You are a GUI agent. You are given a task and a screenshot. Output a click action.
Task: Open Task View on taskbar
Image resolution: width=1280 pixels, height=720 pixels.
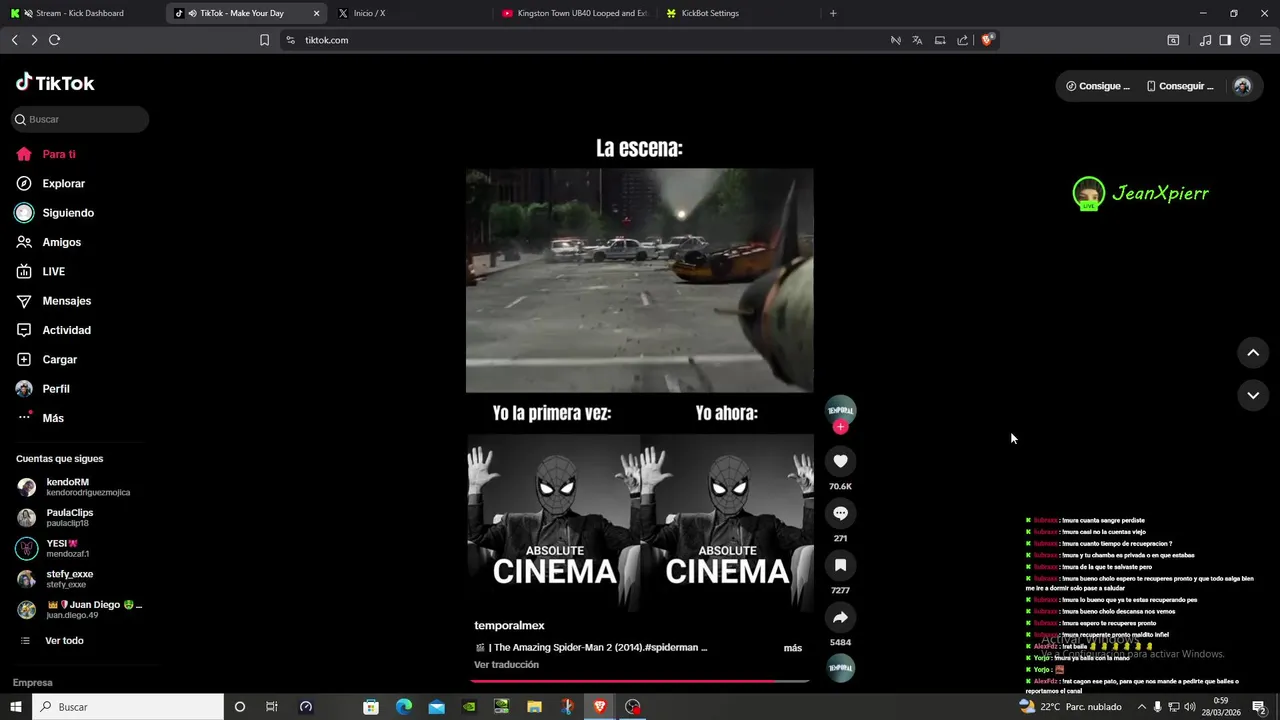coord(271,707)
